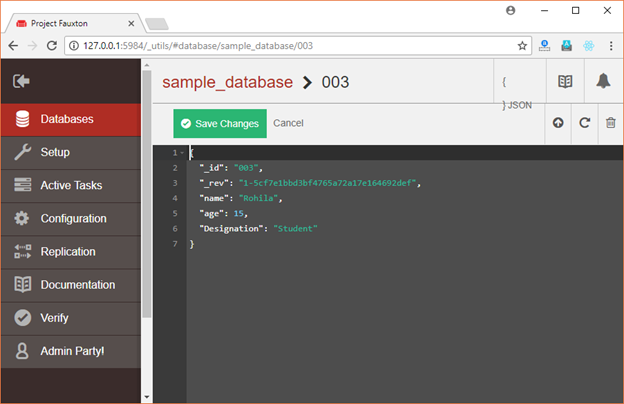The image size is (624, 404).
Task: Open Admin Party! user menu
Action: tap(71, 351)
